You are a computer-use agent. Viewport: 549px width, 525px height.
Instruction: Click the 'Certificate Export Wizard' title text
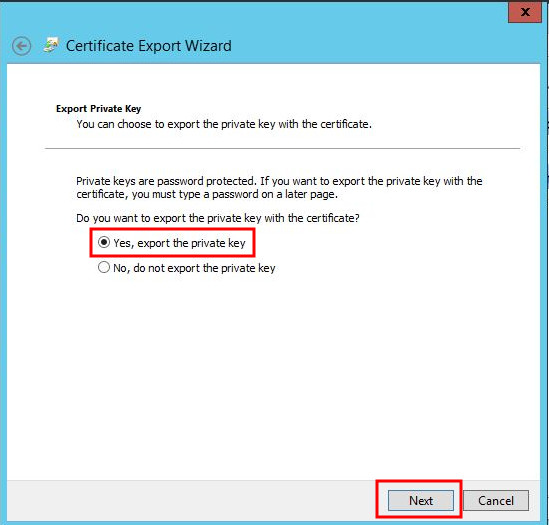pos(149,46)
